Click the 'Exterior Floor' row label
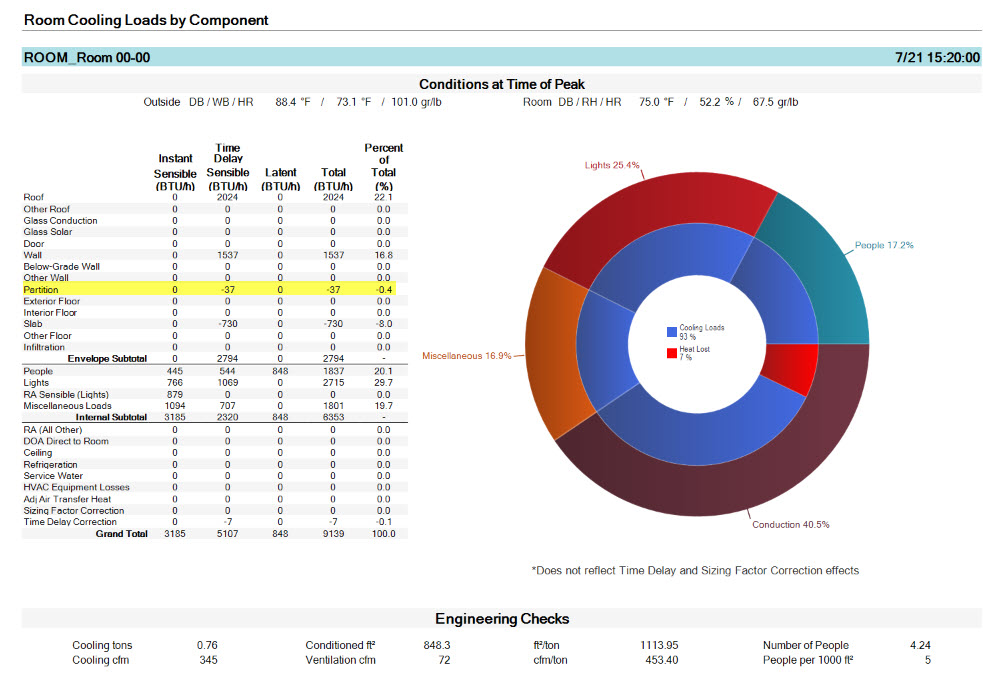 [x=51, y=301]
